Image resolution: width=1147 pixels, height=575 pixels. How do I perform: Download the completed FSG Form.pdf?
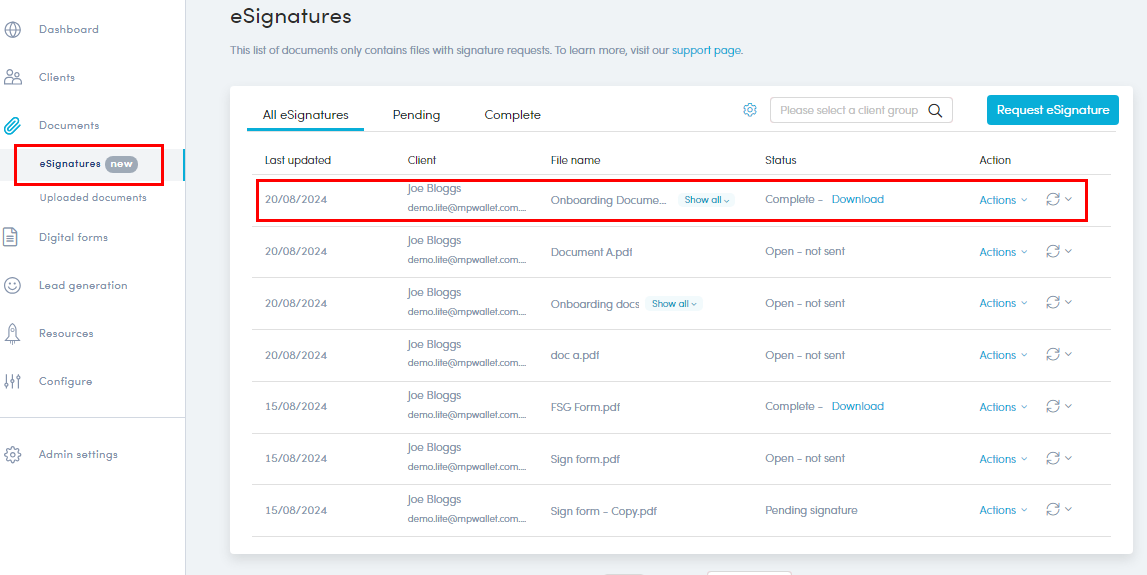coord(857,406)
